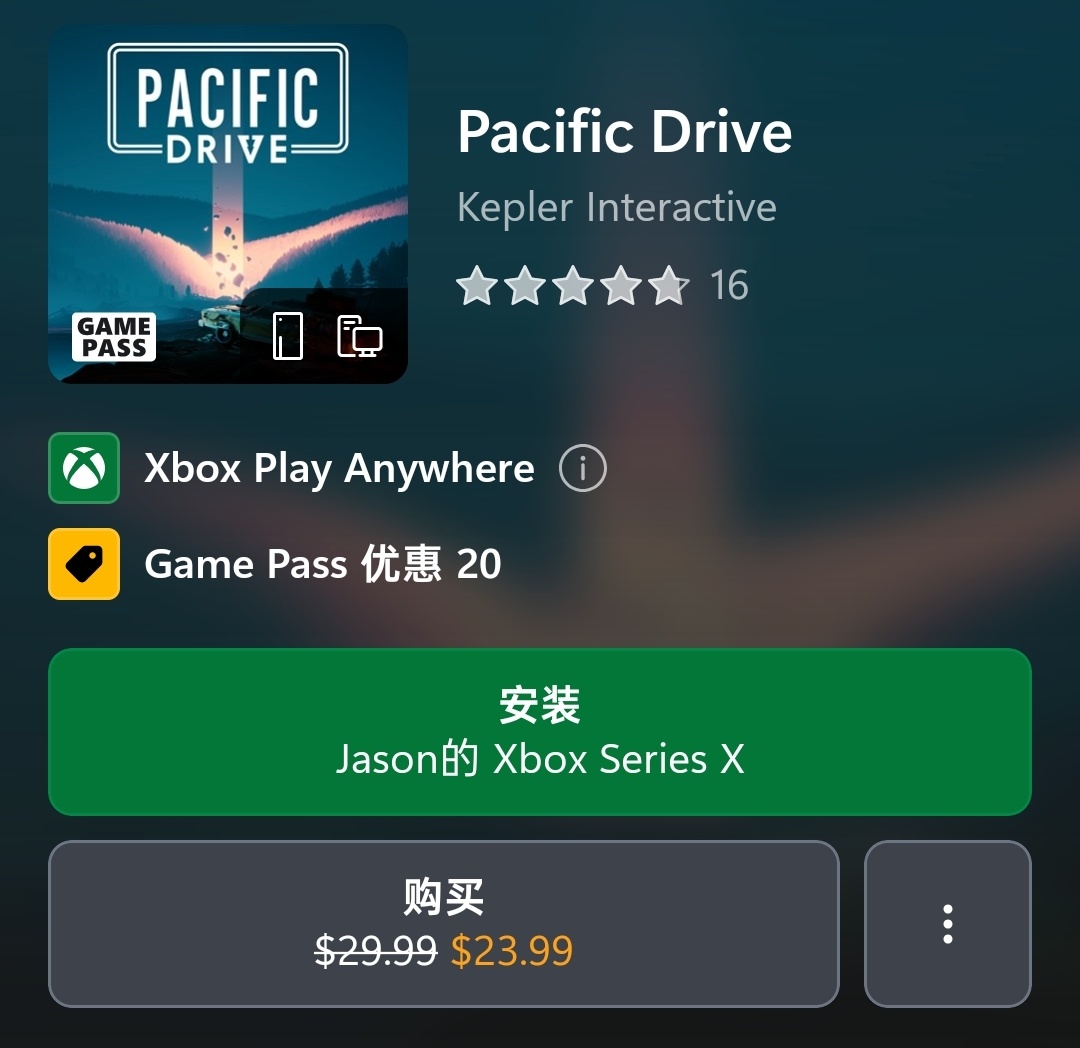Click the yellow Game Pass deal tag icon
Screen dimensions: 1080x1048
click(x=84, y=564)
